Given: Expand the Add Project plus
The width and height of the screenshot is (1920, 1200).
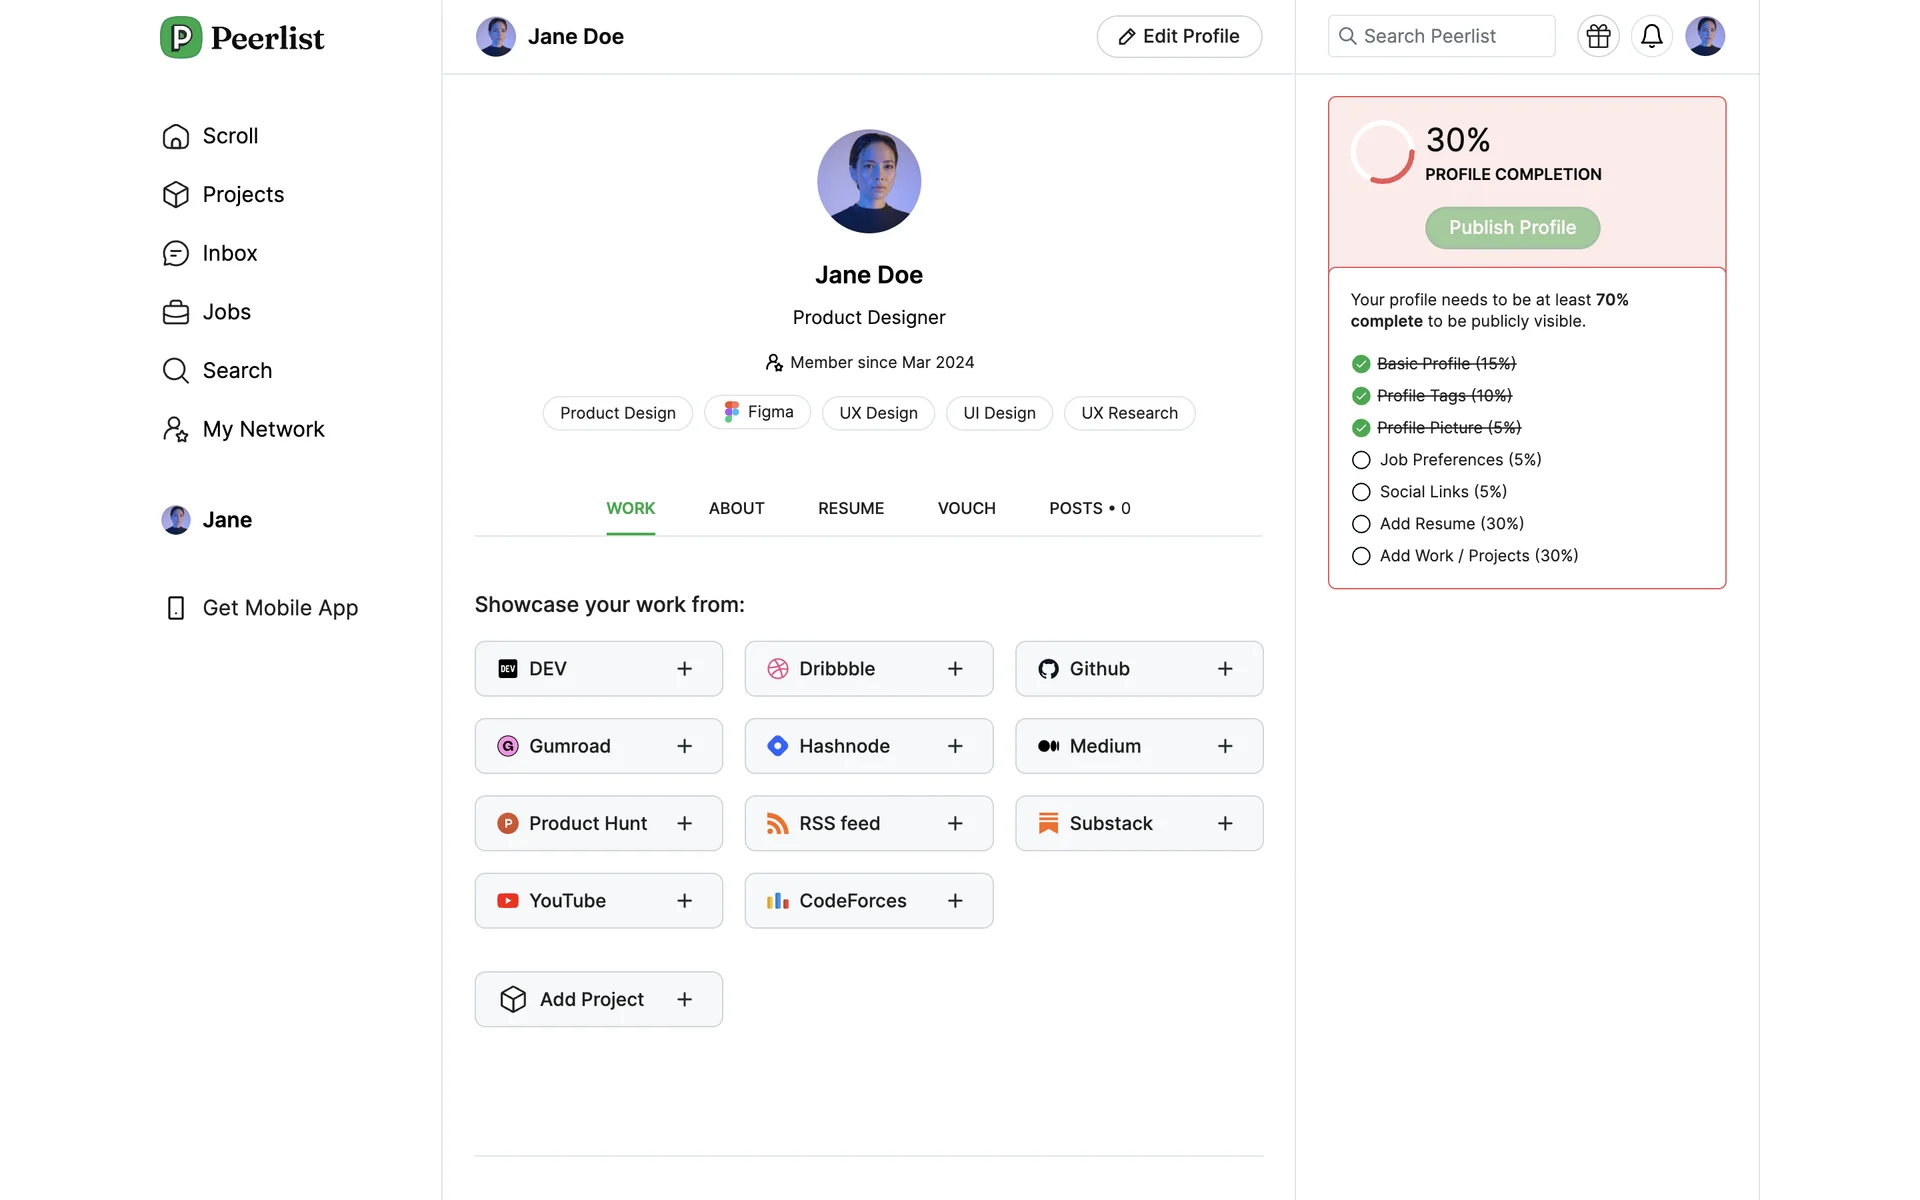Looking at the screenshot, I should [x=684, y=999].
